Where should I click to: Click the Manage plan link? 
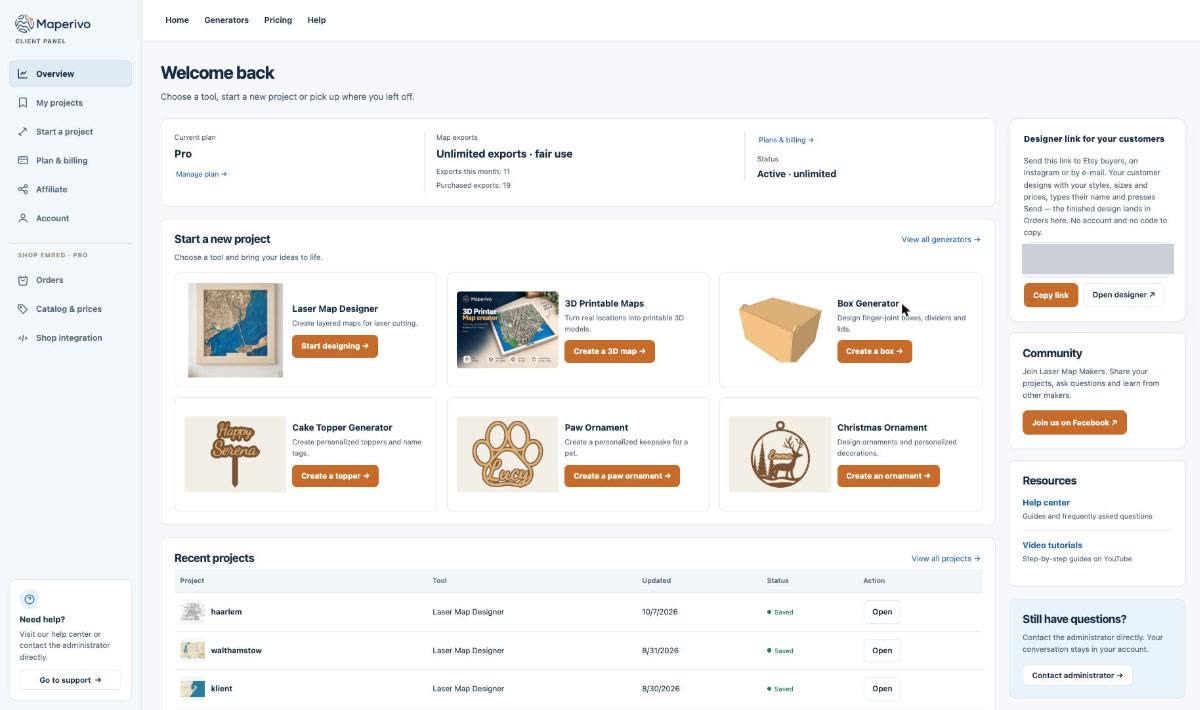tap(201, 175)
